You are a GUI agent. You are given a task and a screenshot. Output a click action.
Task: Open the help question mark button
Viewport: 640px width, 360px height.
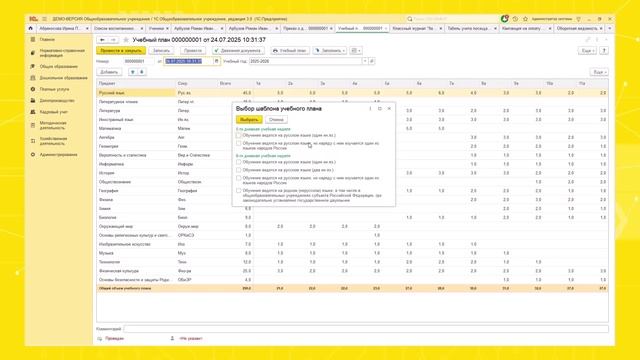click(x=604, y=51)
